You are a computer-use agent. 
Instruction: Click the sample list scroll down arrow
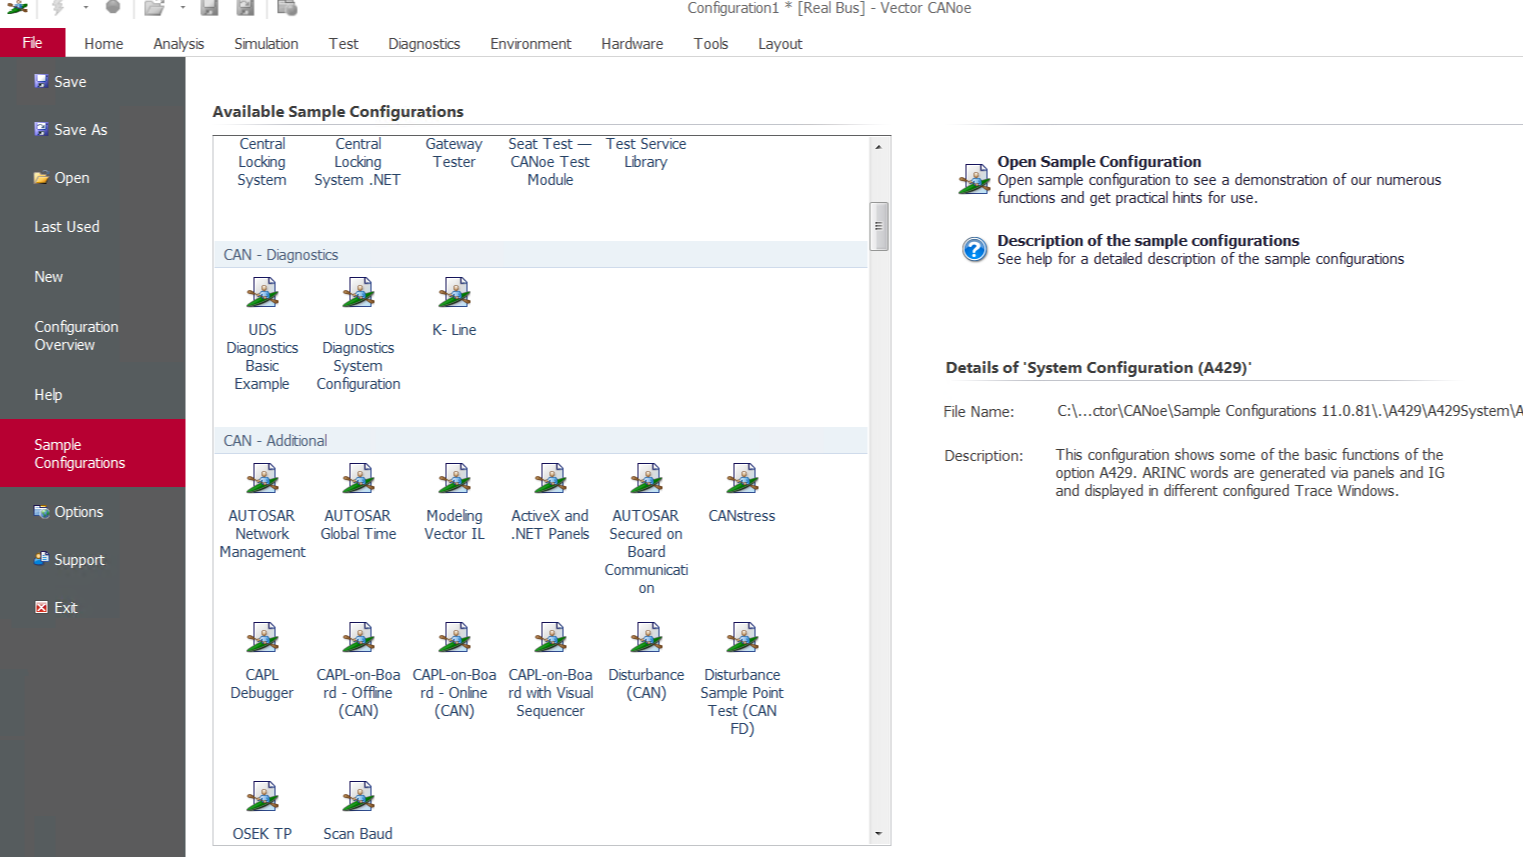(879, 833)
